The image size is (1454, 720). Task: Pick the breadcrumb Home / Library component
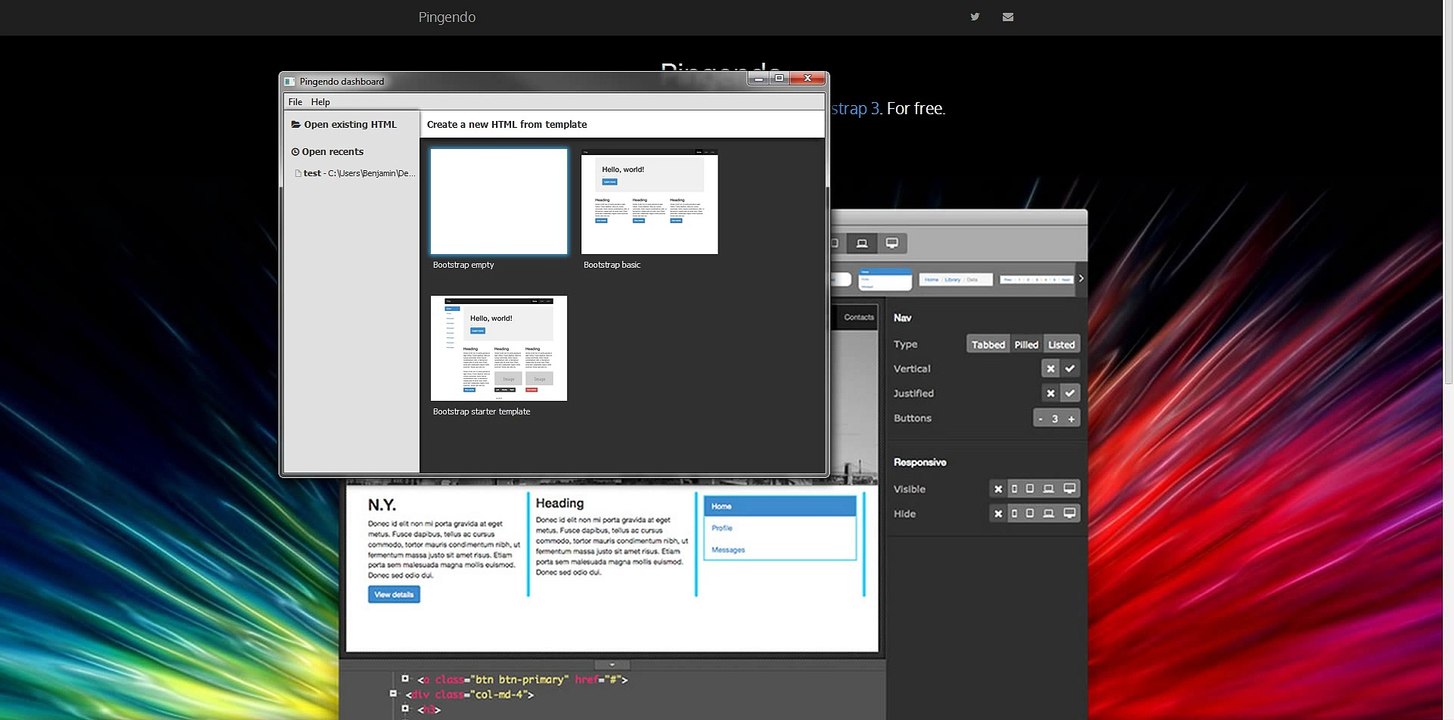[956, 280]
